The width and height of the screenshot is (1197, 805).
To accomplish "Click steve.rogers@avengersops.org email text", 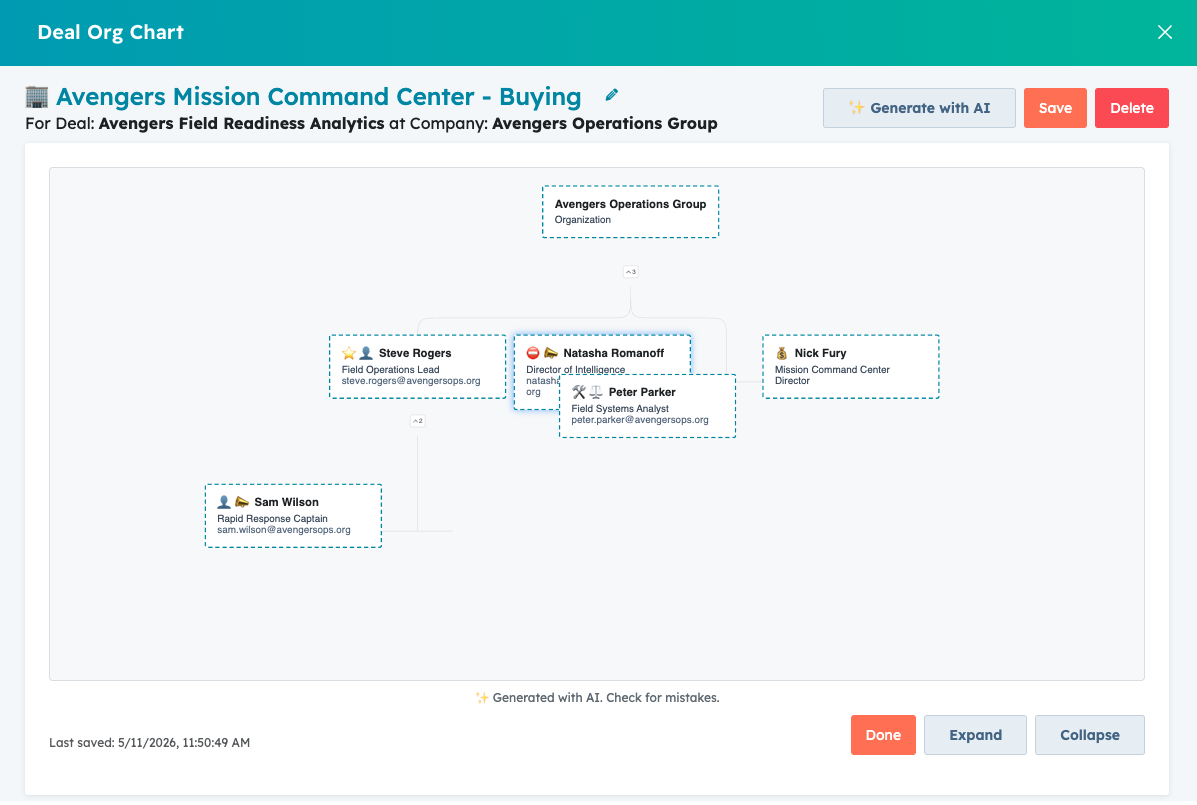I will (411, 381).
